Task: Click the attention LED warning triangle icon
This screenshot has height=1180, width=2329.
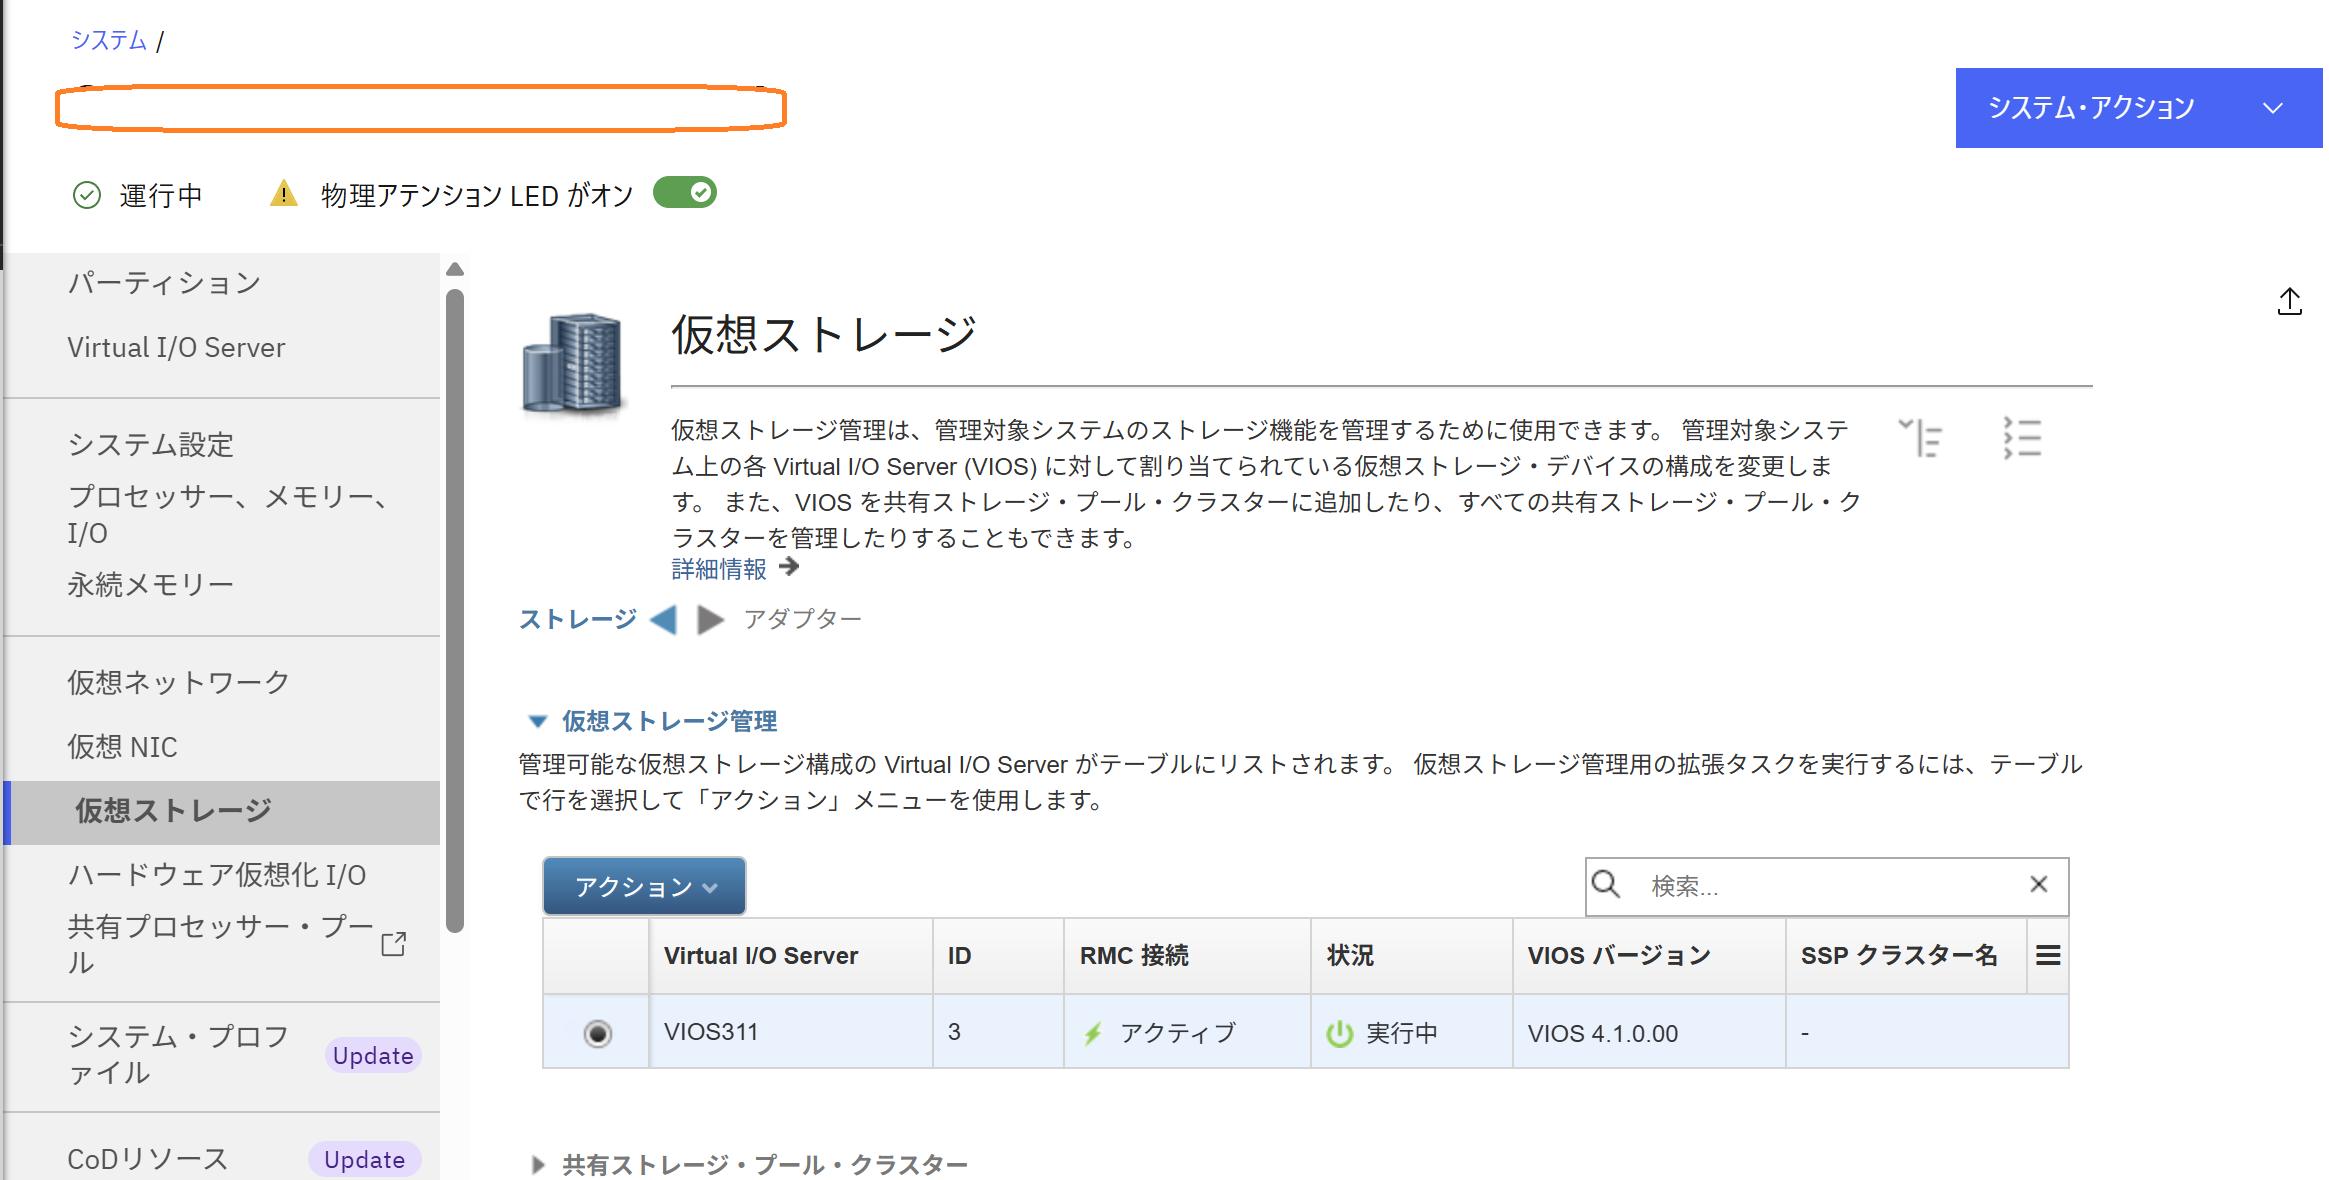Action: click(284, 192)
